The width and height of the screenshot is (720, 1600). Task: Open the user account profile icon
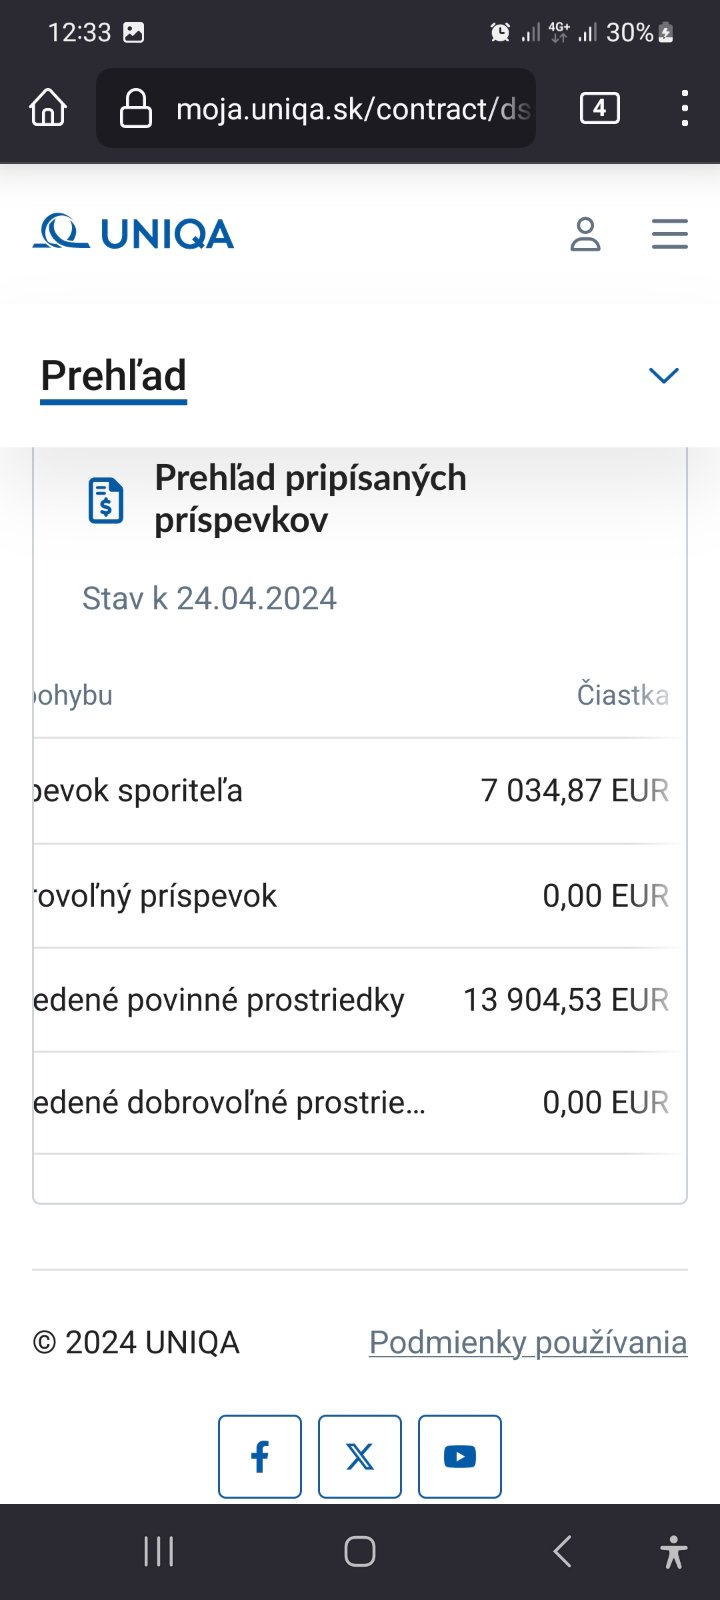point(585,234)
